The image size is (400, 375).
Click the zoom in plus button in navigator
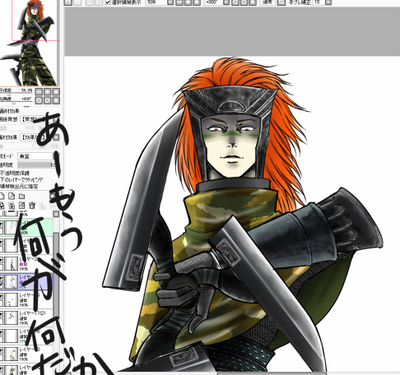click(47, 92)
